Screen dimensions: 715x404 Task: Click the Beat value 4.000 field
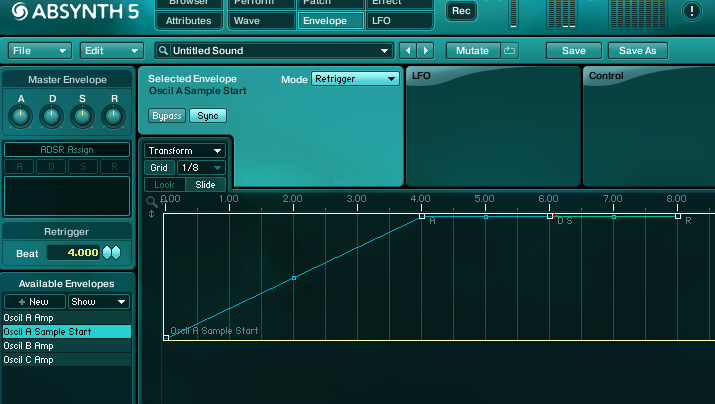pos(73,253)
